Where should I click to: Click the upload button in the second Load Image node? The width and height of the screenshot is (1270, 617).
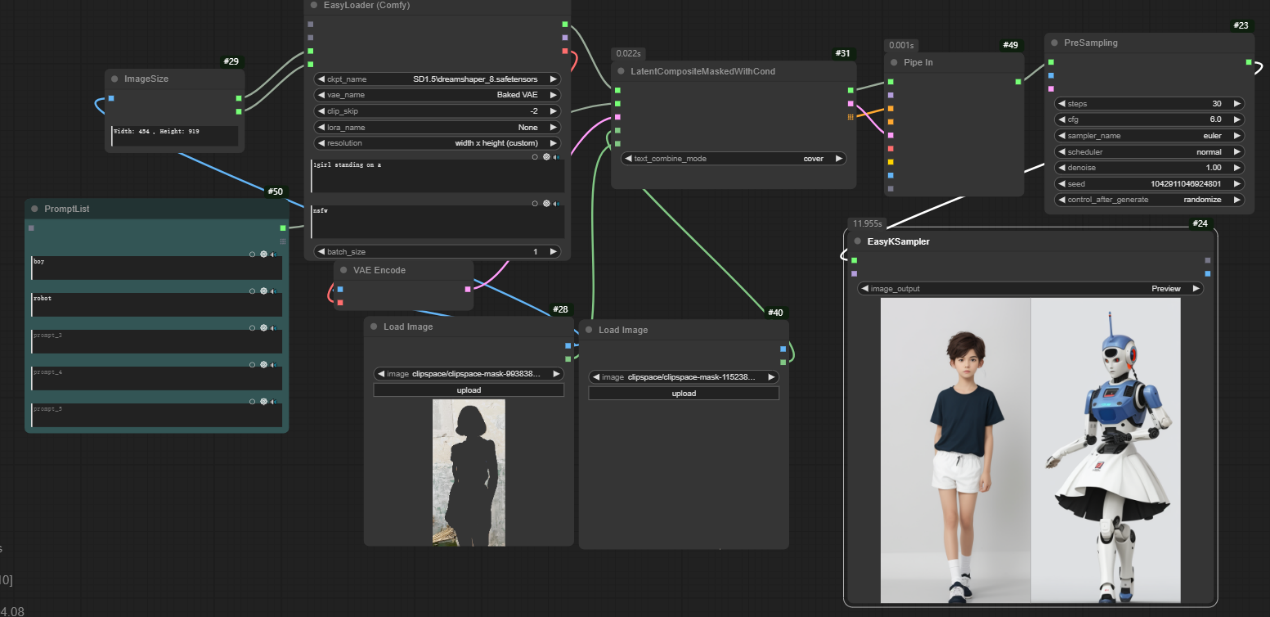(x=683, y=394)
